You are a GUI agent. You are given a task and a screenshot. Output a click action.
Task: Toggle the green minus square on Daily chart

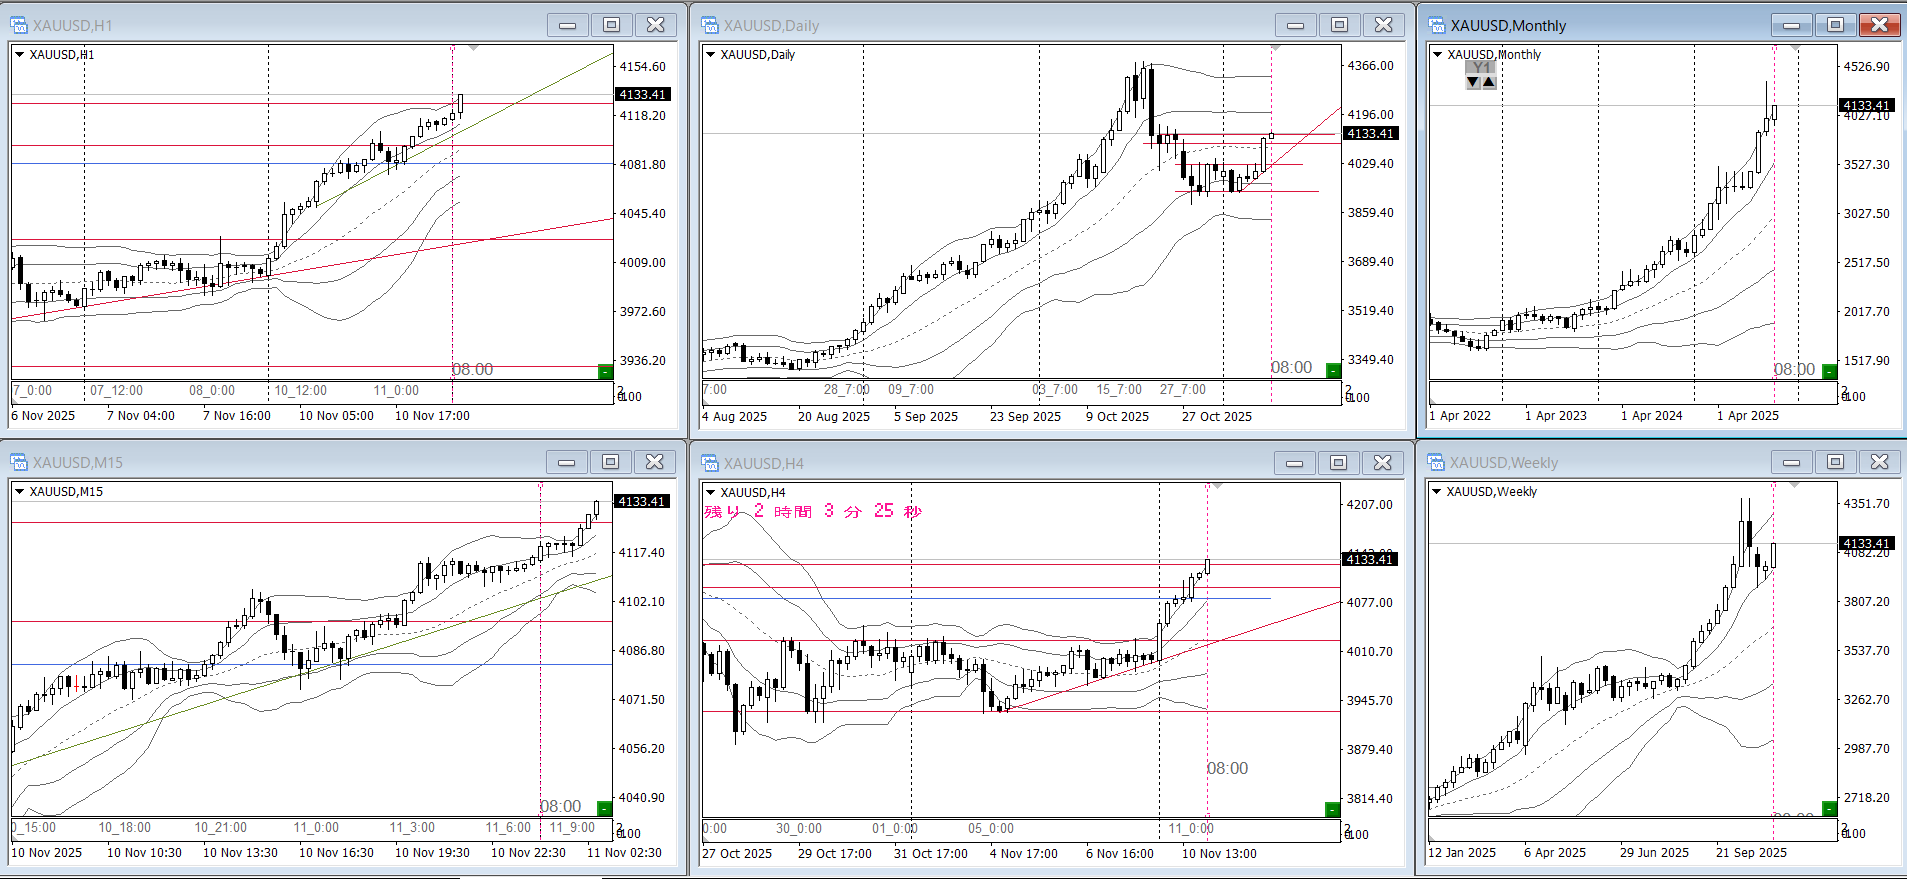[1332, 371]
